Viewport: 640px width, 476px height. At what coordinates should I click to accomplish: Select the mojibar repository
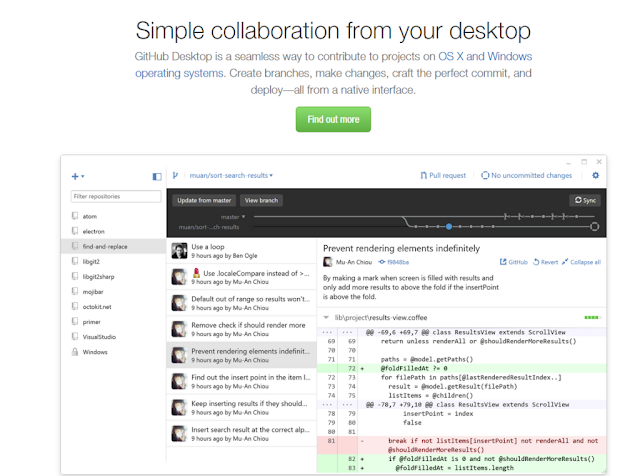pyautogui.click(x=113, y=292)
